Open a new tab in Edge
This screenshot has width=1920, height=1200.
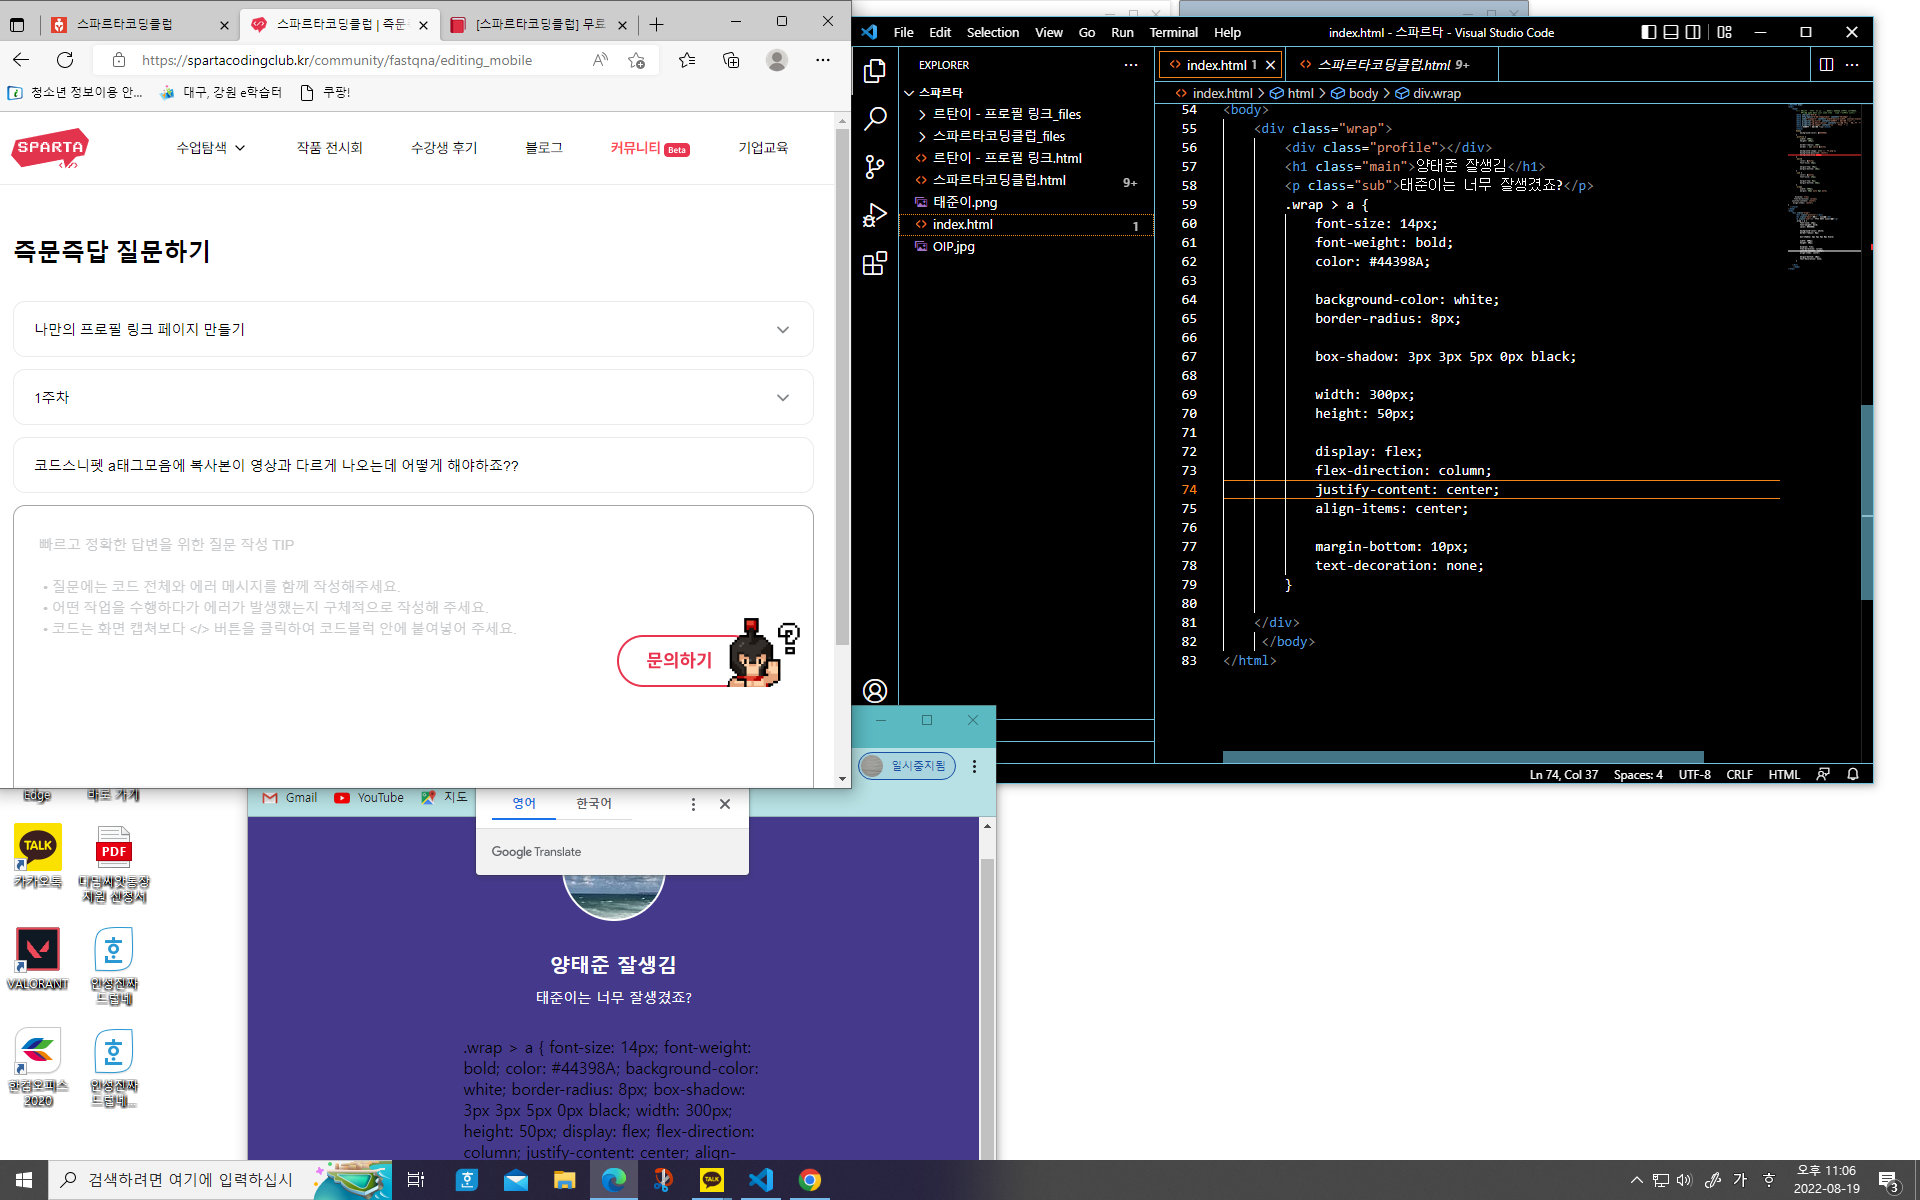(656, 24)
